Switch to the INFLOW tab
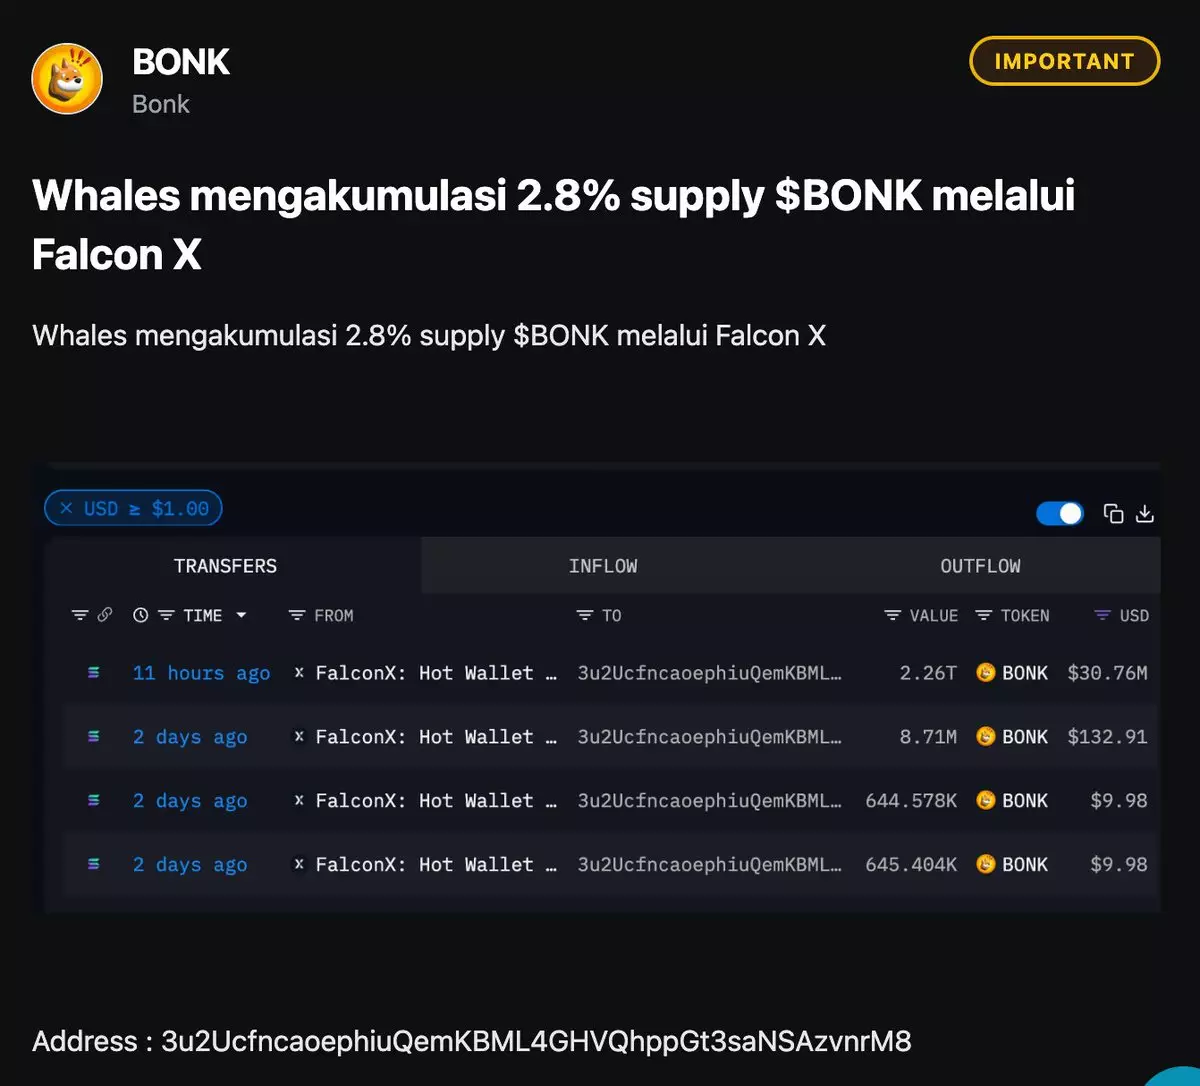 point(603,566)
